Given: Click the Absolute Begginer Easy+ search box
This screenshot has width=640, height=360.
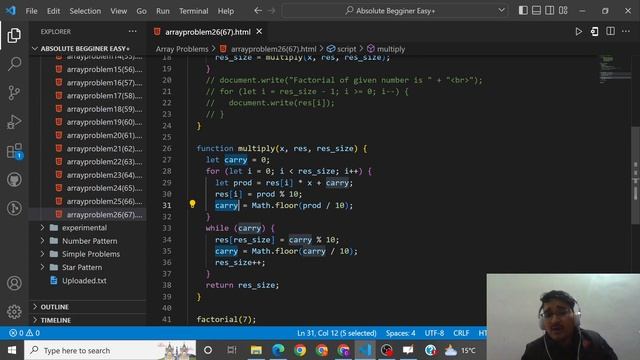Looking at the screenshot, I should (395, 11).
